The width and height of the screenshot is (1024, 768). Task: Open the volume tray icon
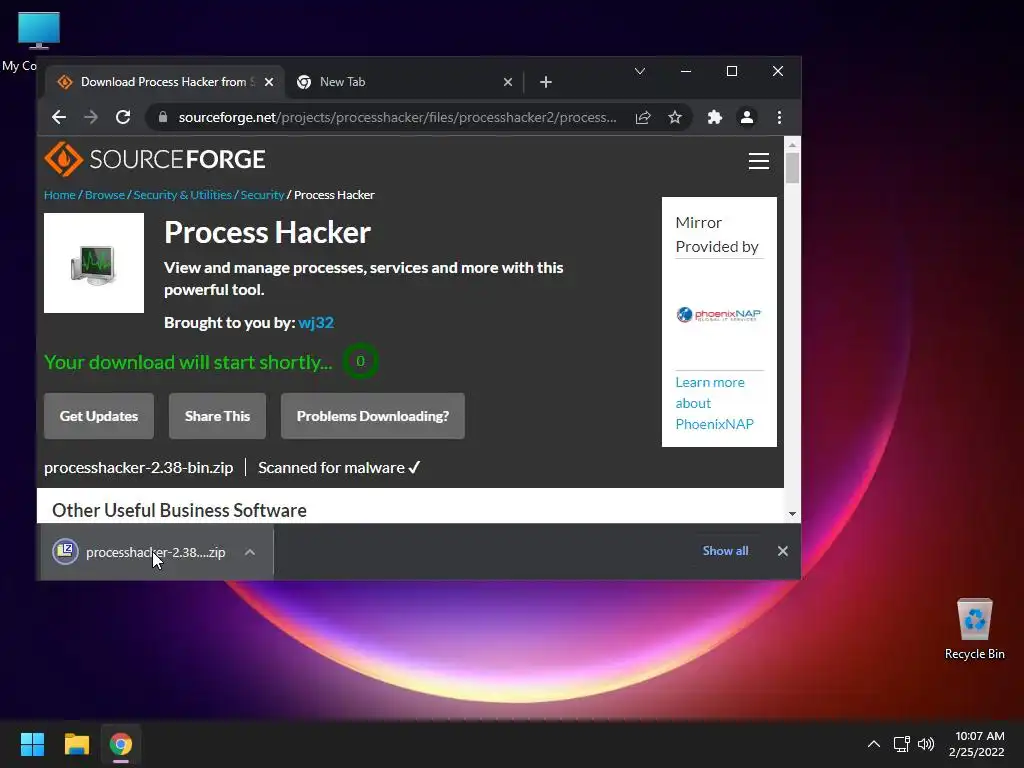tap(926, 744)
